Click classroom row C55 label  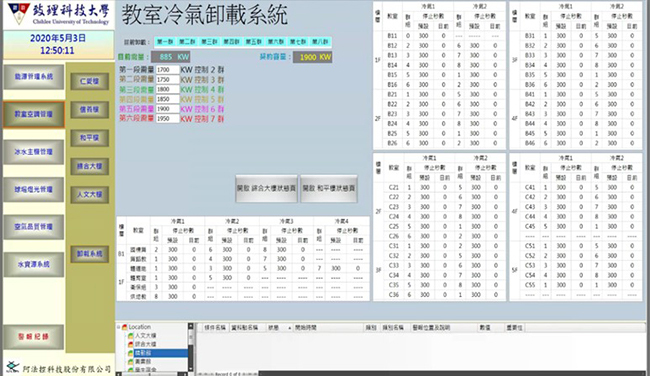click(530, 285)
